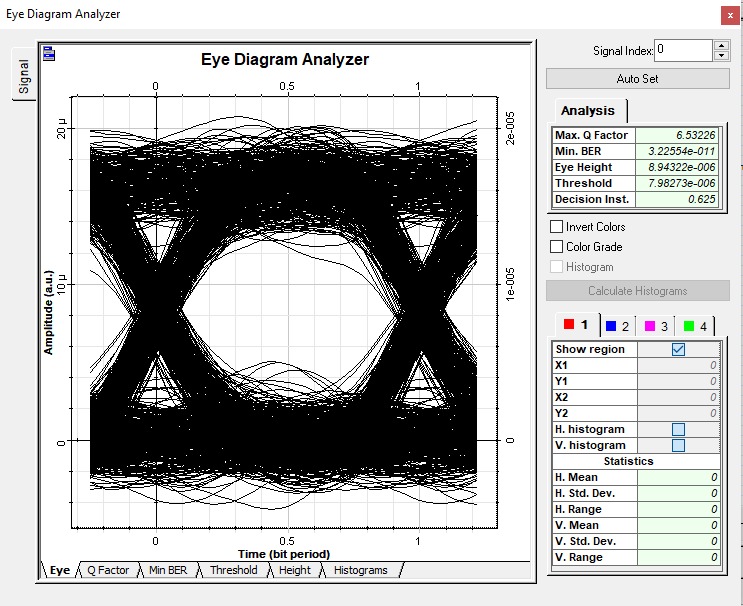Screen dimensions: 743x606
Task: Click the blue menu icon at graph corner
Action: [49, 54]
